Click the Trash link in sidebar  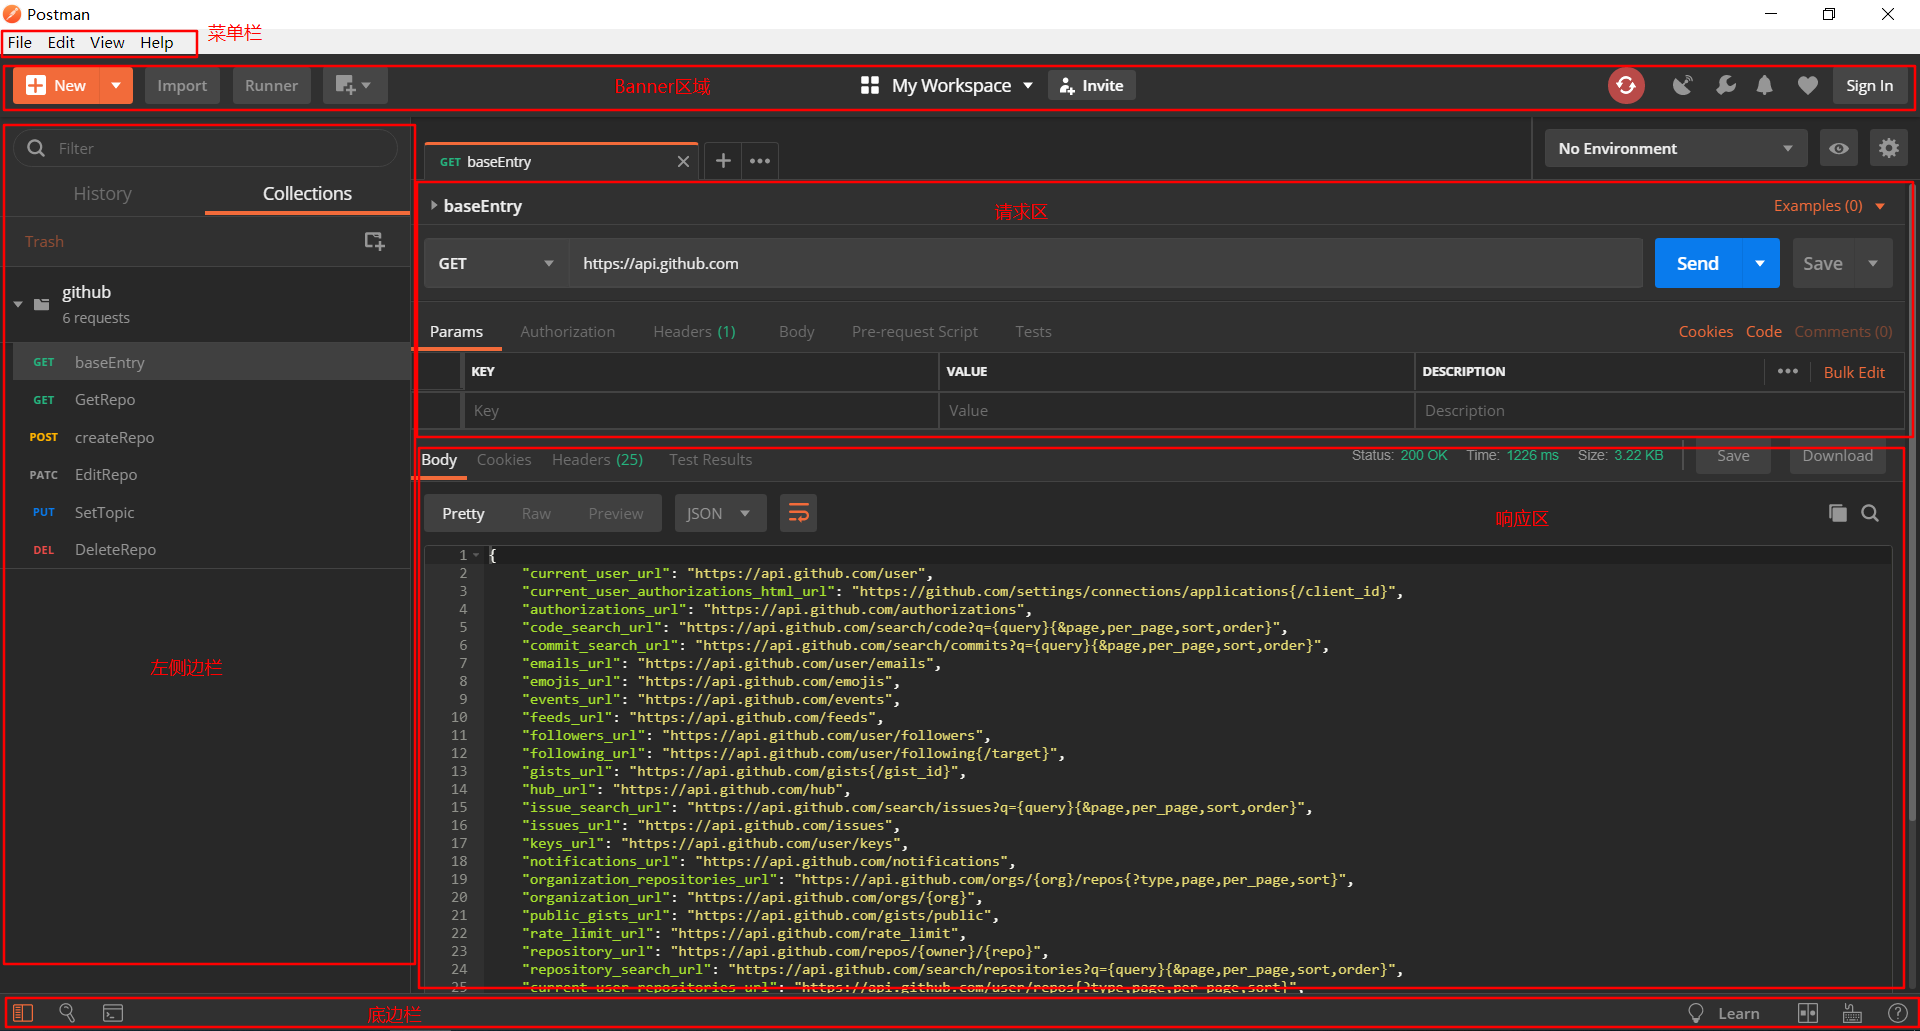click(44, 241)
